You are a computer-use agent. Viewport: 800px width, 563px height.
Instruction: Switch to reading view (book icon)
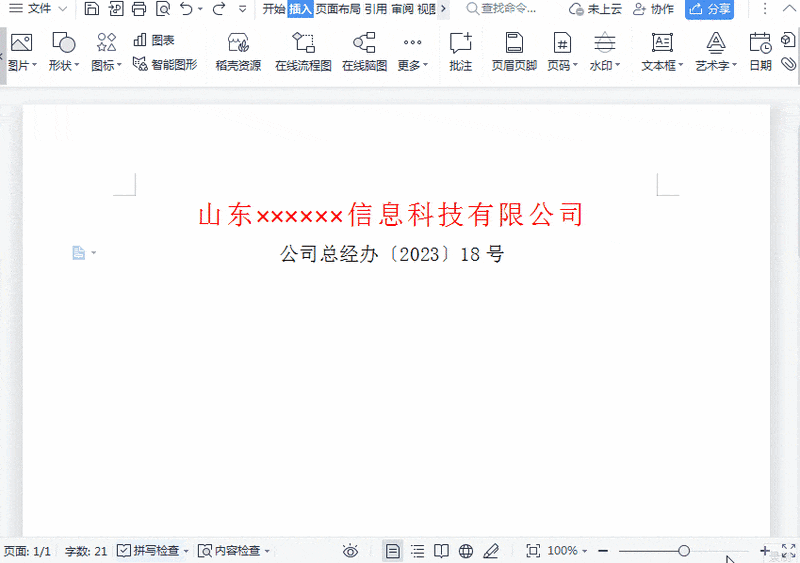(441, 551)
